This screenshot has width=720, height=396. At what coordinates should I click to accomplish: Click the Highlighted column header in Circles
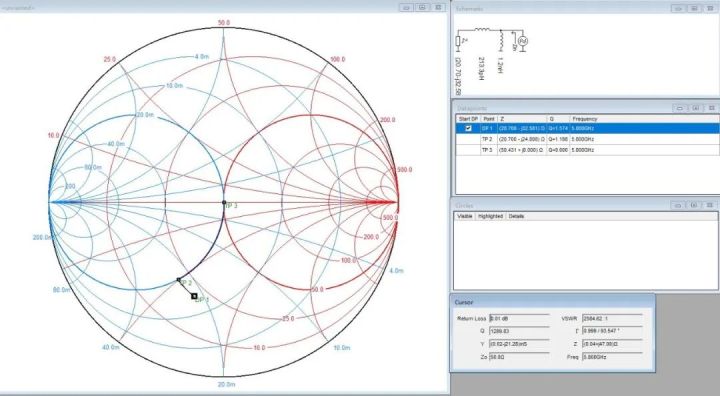coord(490,216)
